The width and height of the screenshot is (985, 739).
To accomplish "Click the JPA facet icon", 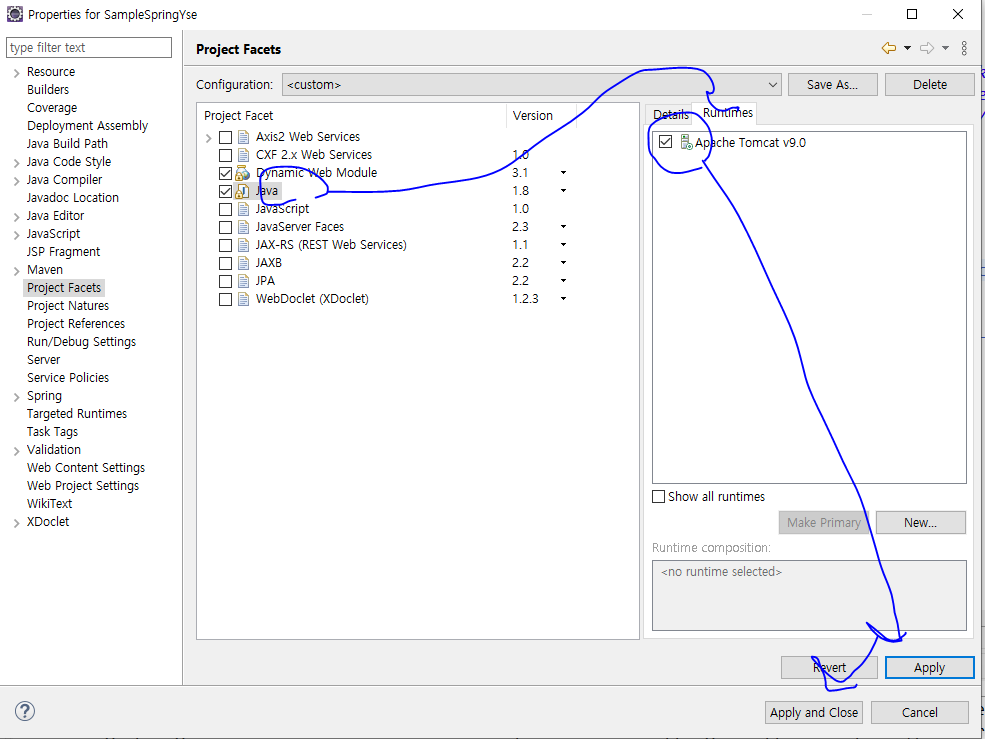I will pos(243,281).
